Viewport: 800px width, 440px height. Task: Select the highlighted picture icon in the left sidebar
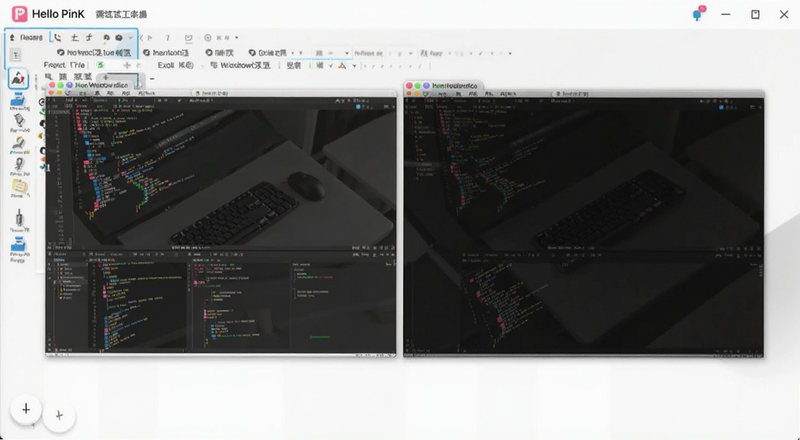click(18, 79)
